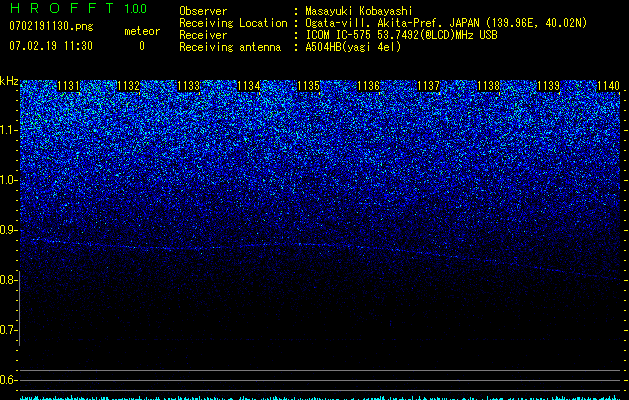Click time marker 1132 on spectrogram

click(x=128, y=86)
